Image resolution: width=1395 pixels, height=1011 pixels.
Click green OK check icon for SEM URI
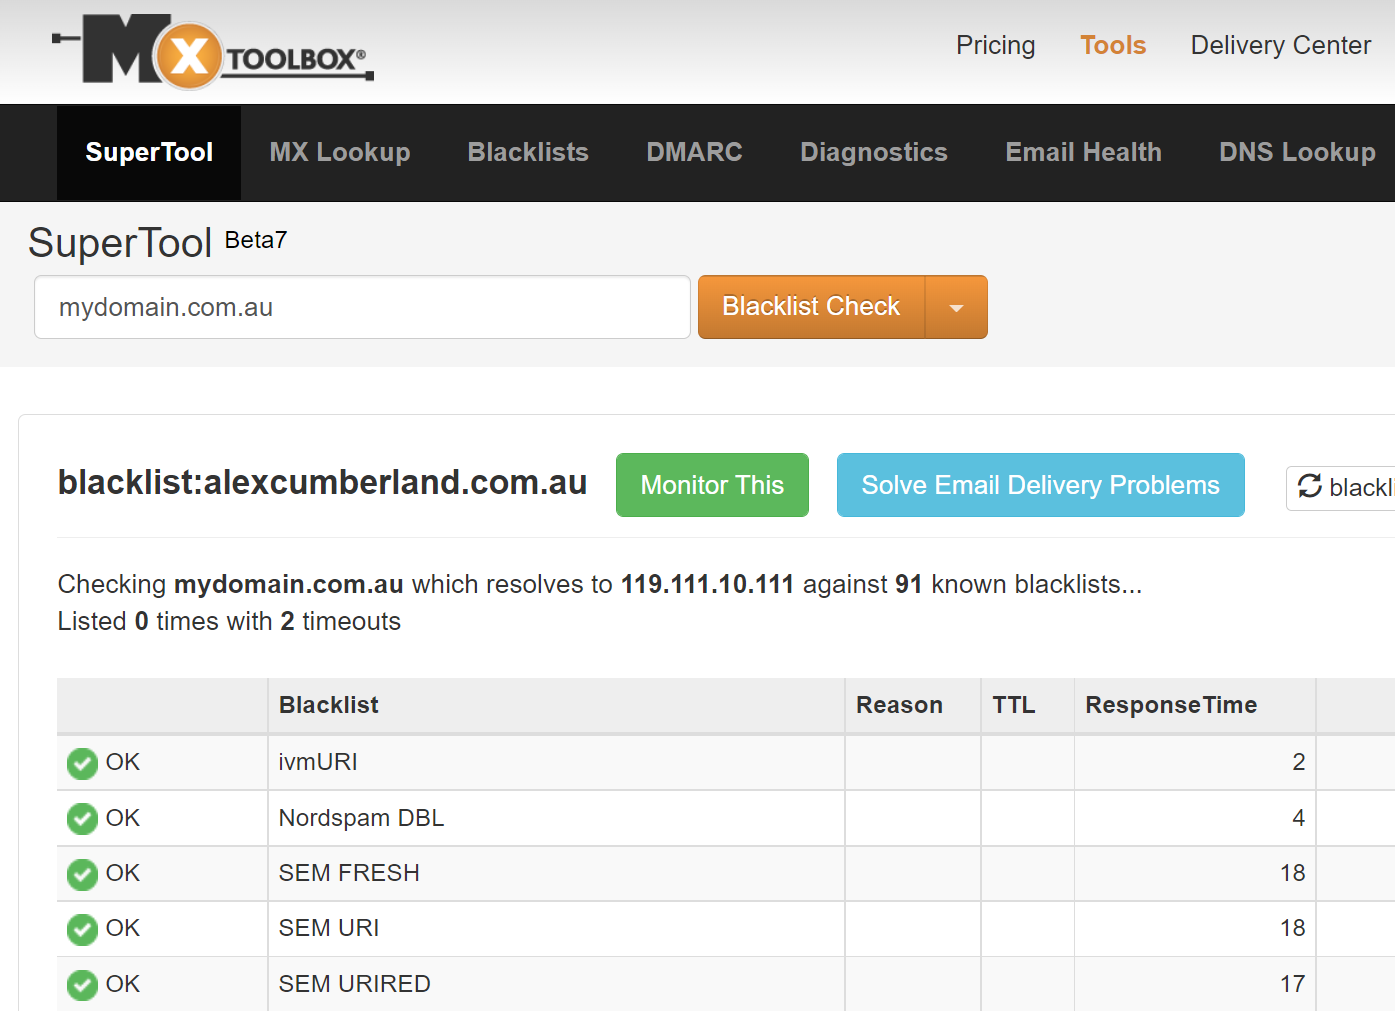[82, 929]
